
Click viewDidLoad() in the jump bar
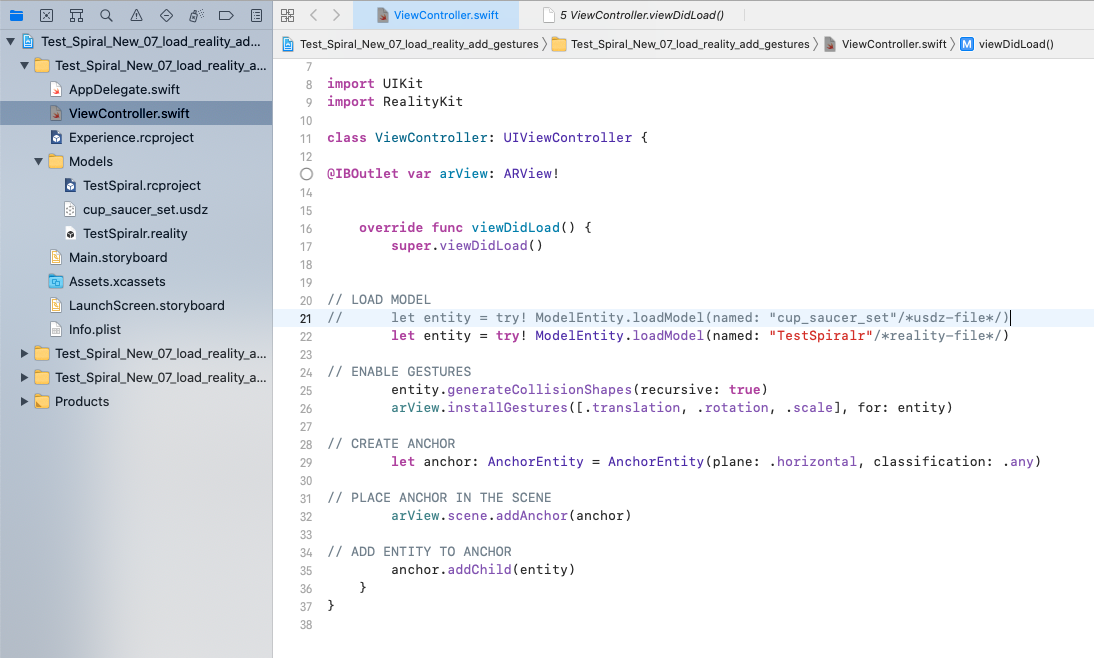pyautogui.click(x=1014, y=44)
